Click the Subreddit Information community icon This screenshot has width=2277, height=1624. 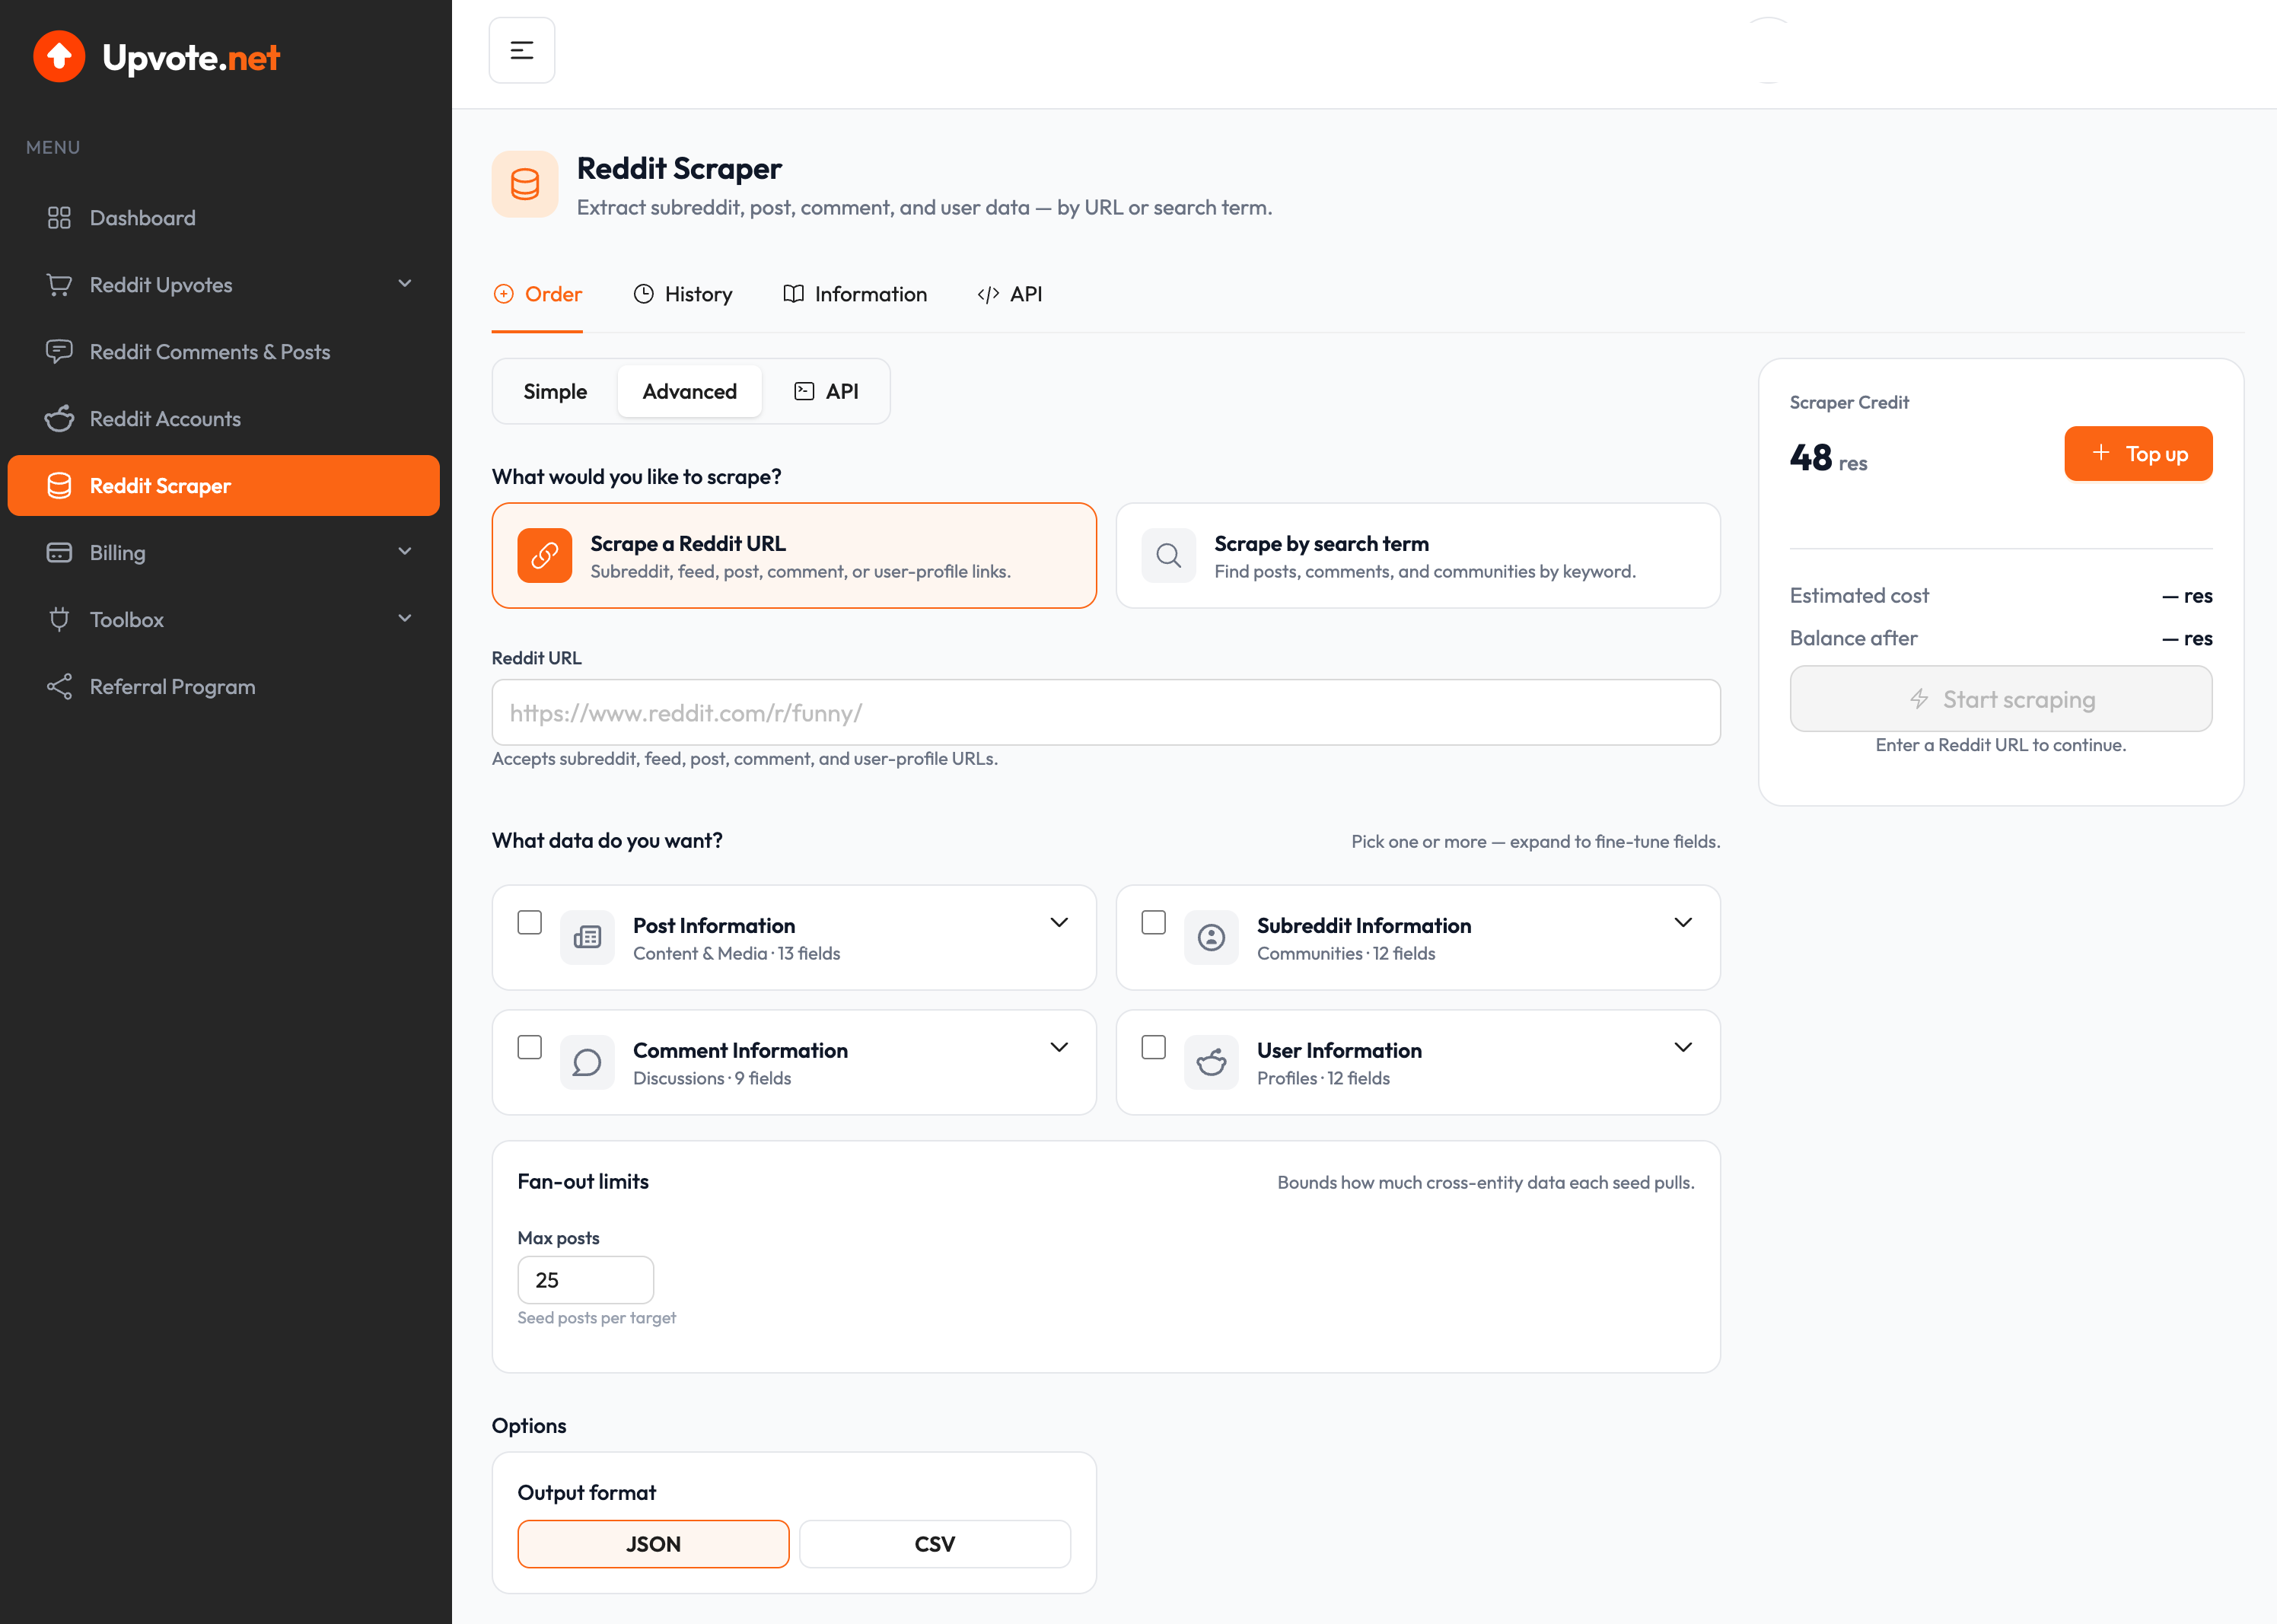pyautogui.click(x=1211, y=937)
